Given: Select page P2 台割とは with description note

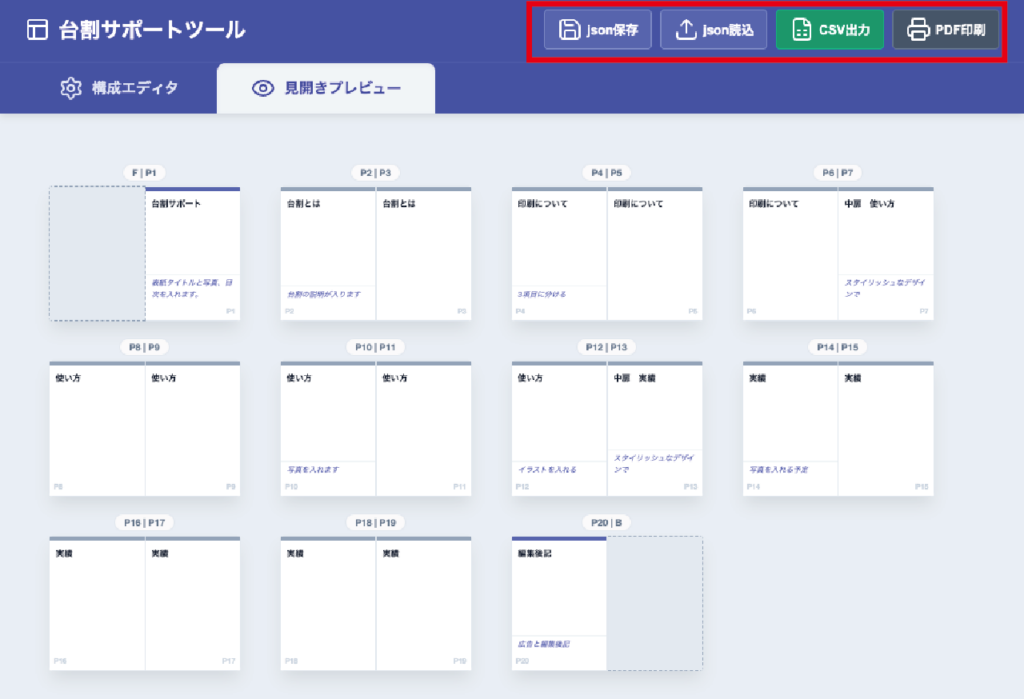Looking at the screenshot, I should [328, 254].
